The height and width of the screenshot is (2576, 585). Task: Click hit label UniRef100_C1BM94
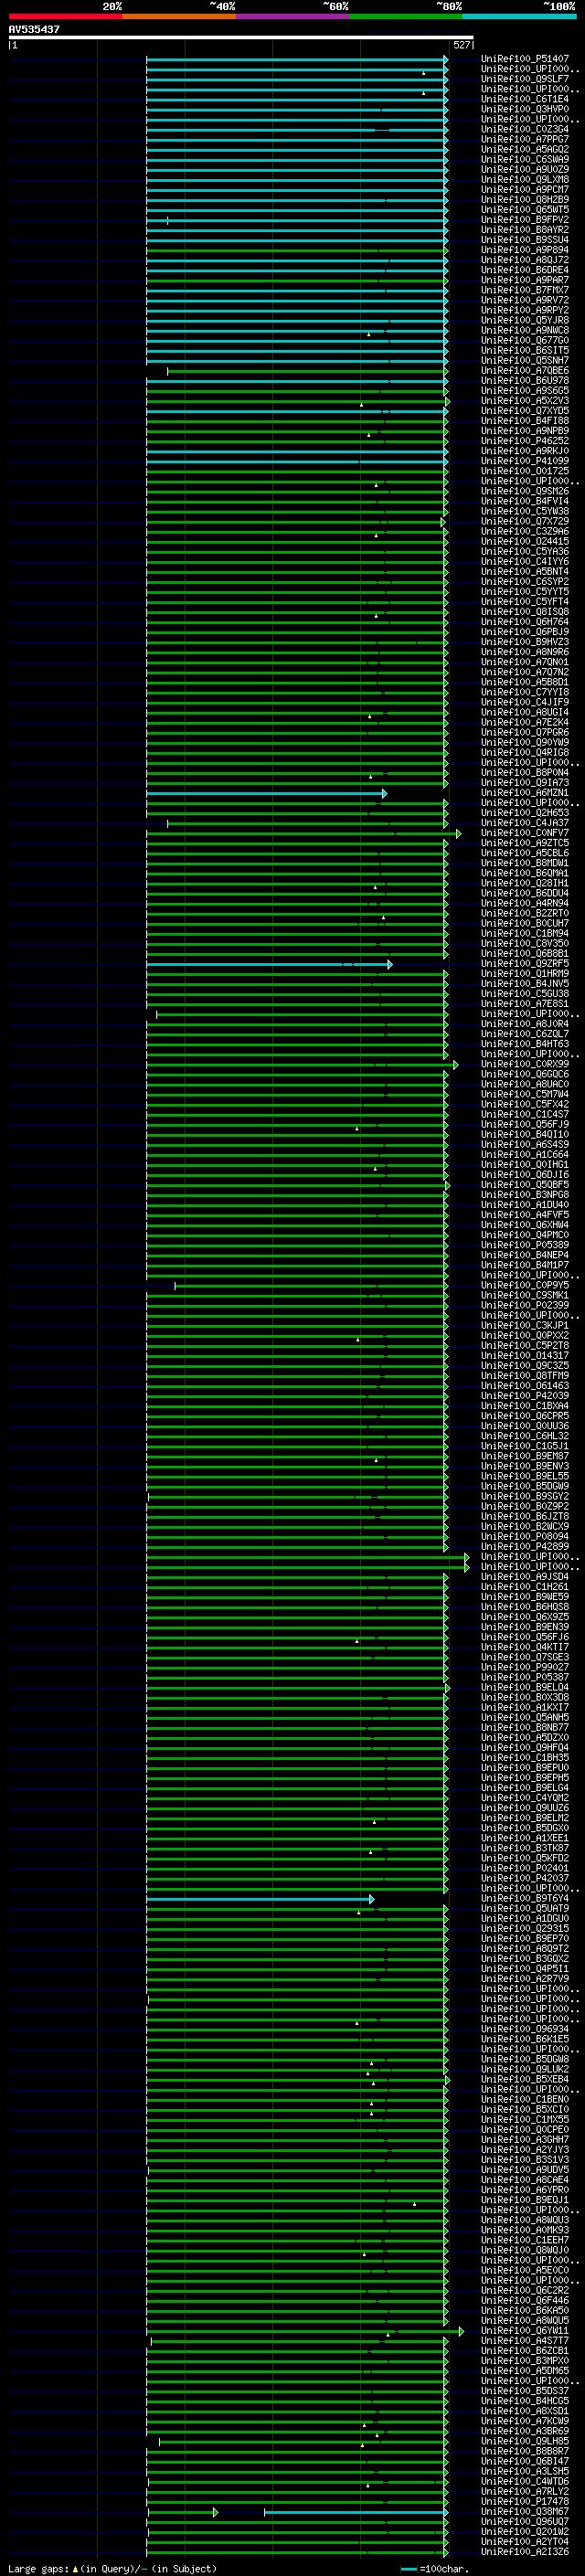point(525,934)
